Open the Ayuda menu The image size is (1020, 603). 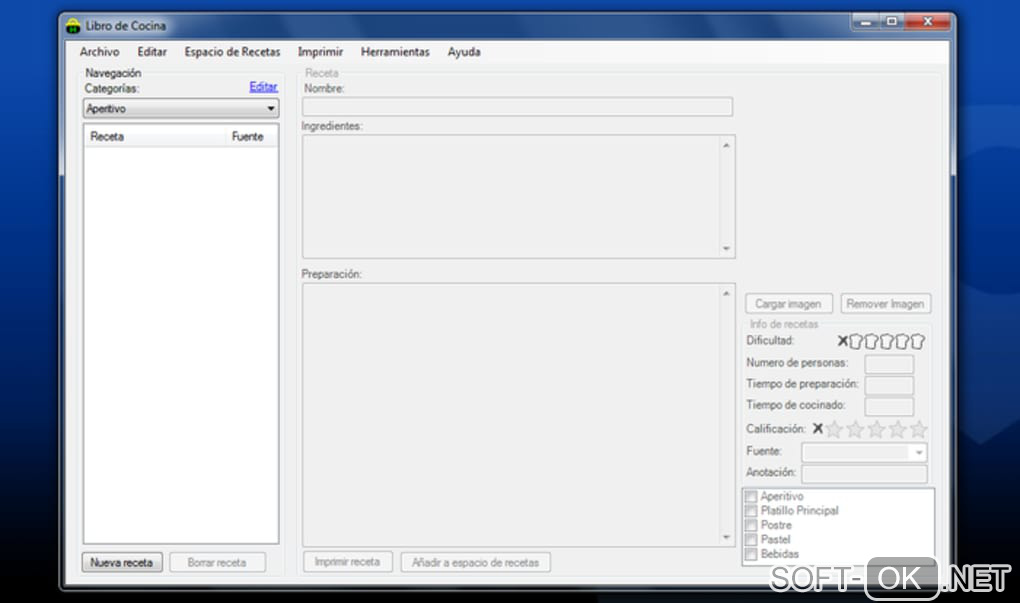click(464, 52)
